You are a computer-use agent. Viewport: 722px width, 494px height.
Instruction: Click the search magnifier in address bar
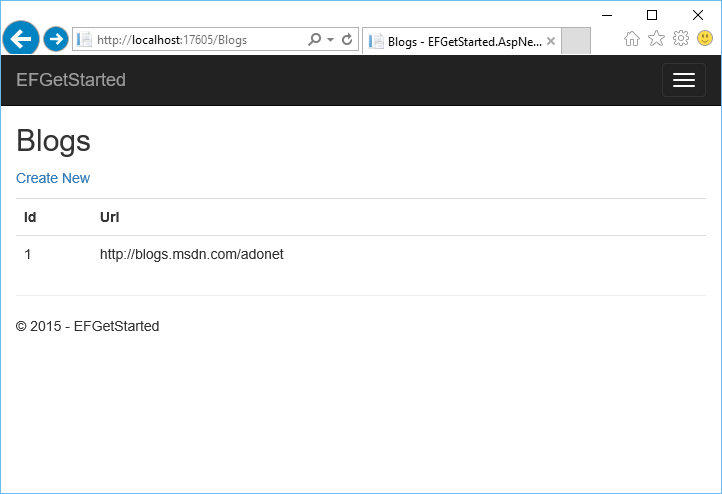point(314,40)
